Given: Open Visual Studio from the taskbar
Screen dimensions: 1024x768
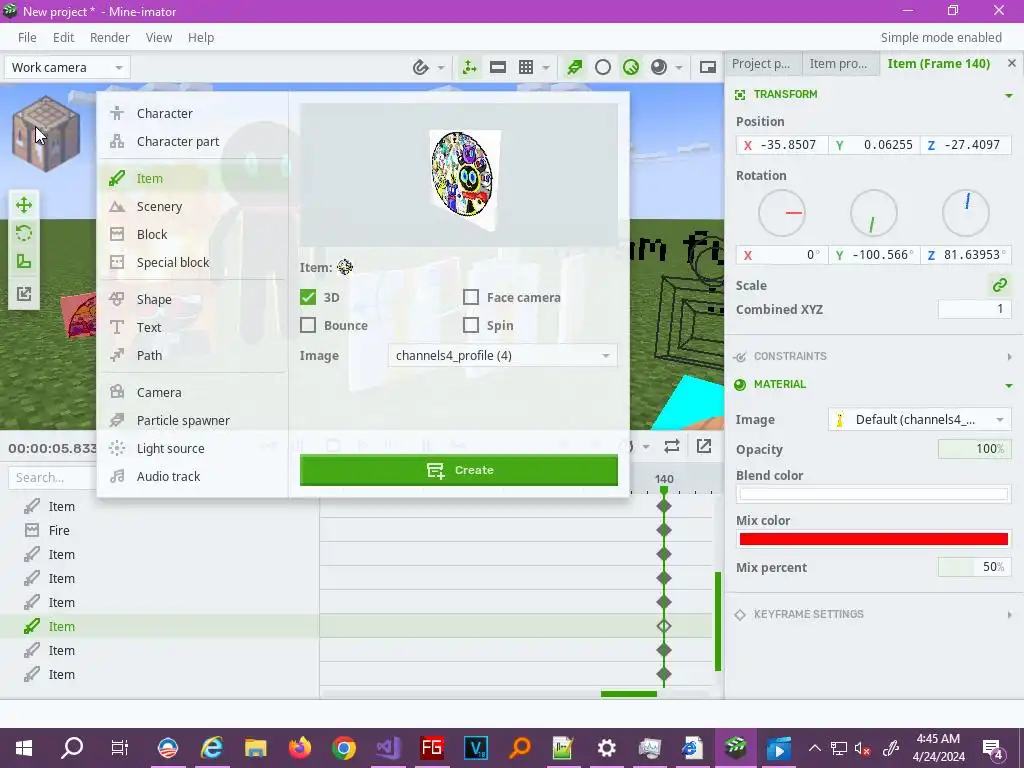Looking at the screenshot, I should coord(388,748).
